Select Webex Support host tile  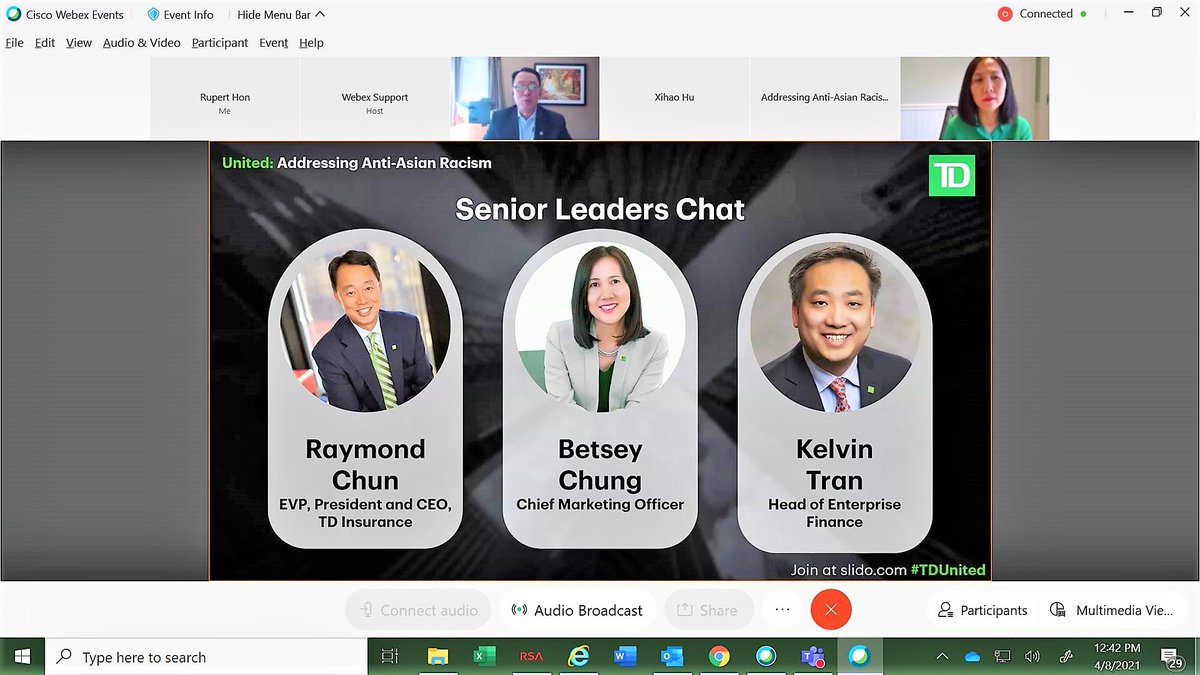pyautogui.click(x=375, y=98)
